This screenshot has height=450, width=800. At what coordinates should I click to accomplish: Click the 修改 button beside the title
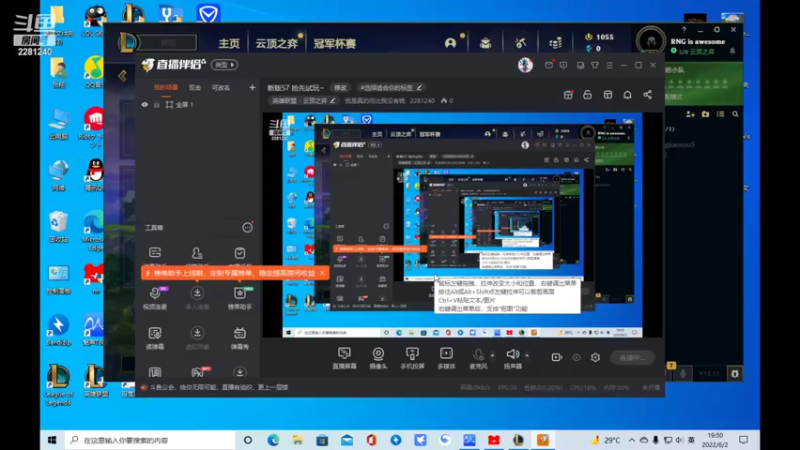(340, 88)
